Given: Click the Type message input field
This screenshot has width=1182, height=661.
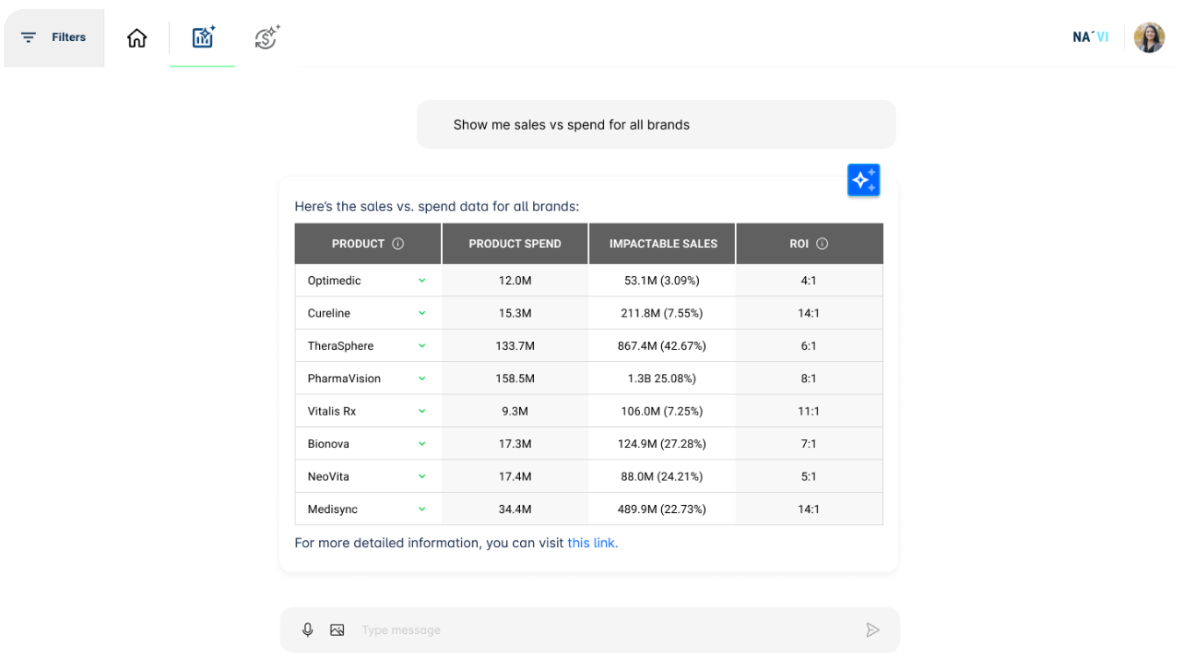Looking at the screenshot, I should [600, 630].
